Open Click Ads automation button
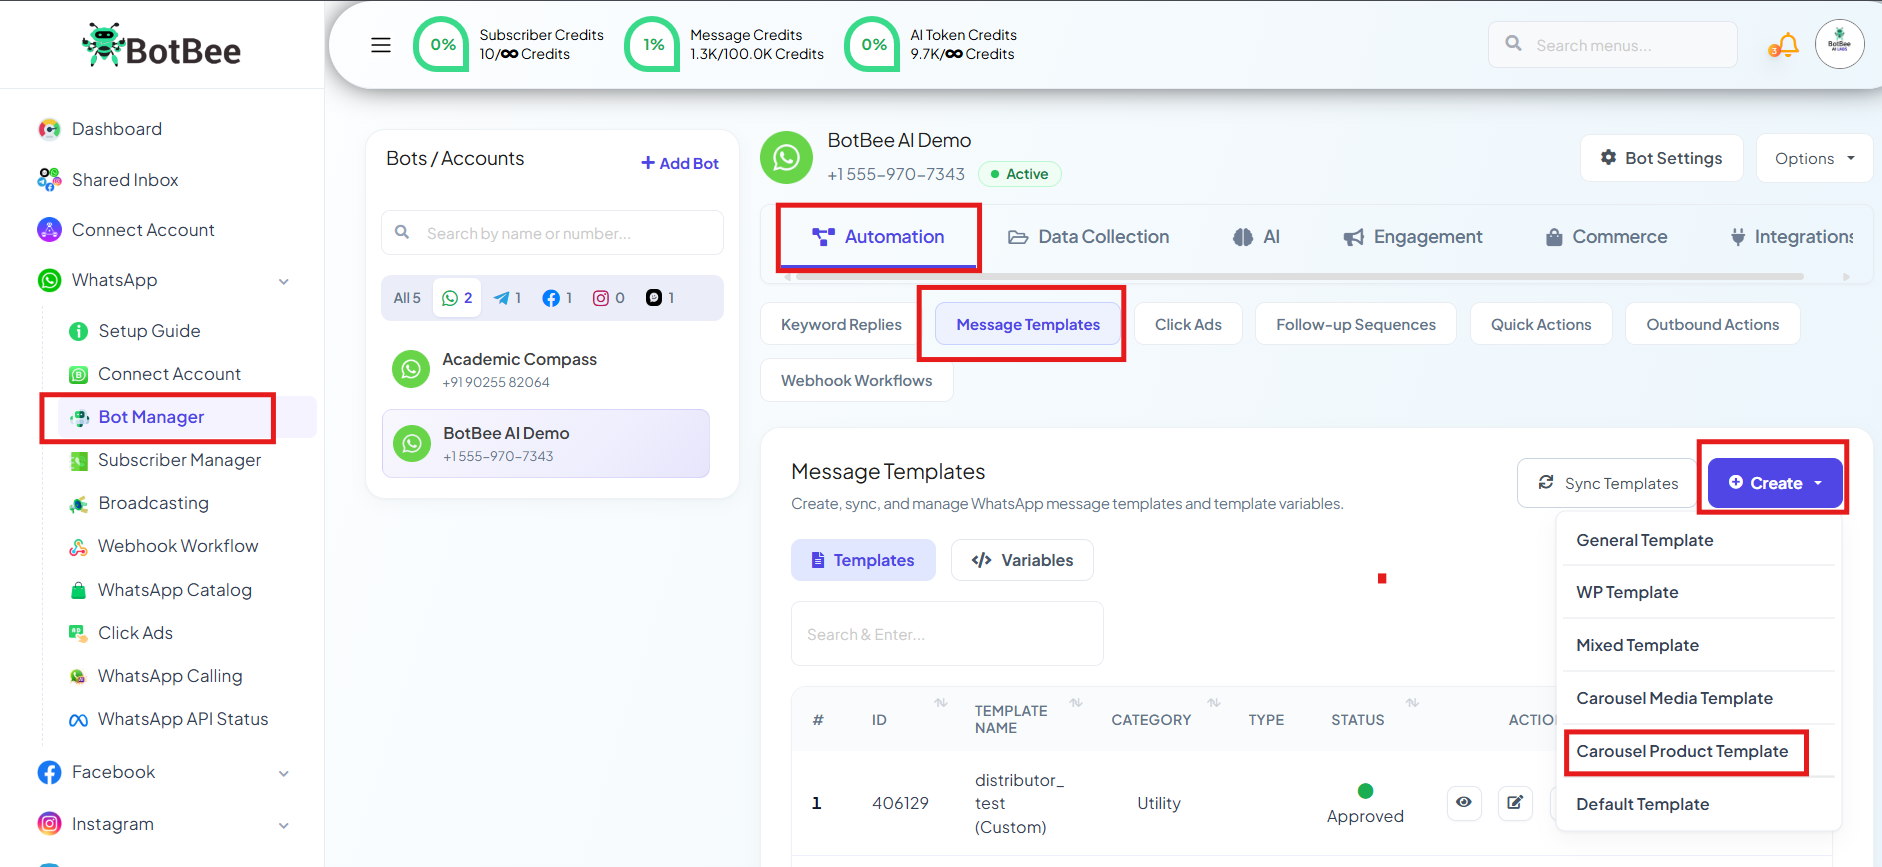 coord(1188,324)
